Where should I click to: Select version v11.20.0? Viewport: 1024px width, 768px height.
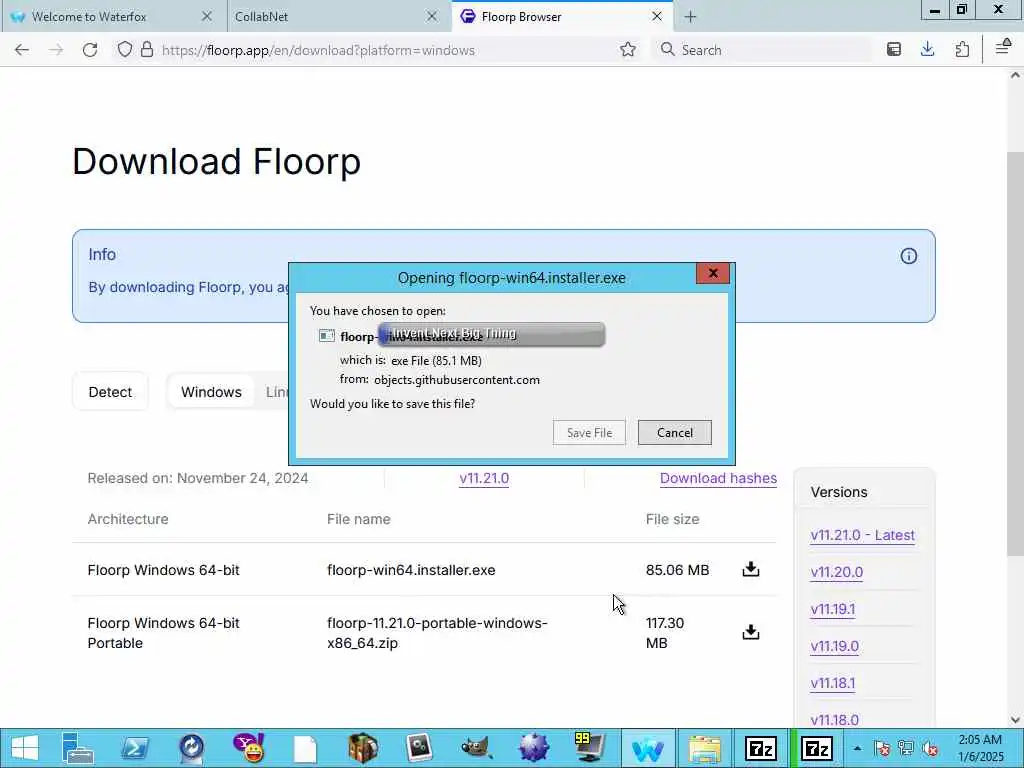coord(837,572)
